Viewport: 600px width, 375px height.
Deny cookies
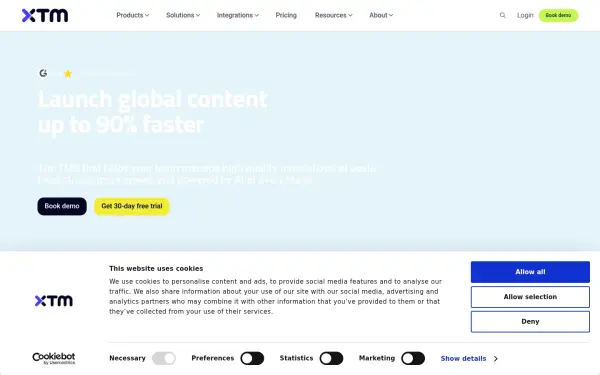point(530,322)
